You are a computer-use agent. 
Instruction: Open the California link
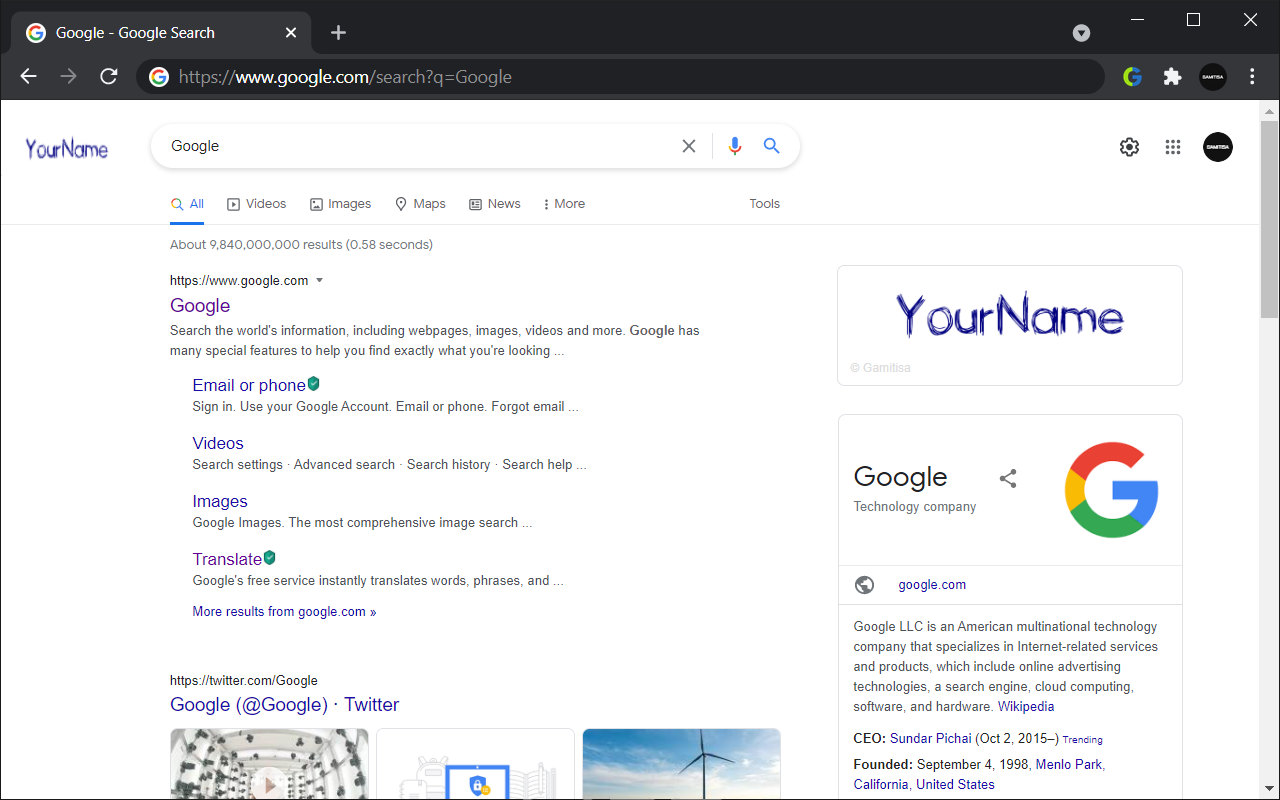pos(880,785)
